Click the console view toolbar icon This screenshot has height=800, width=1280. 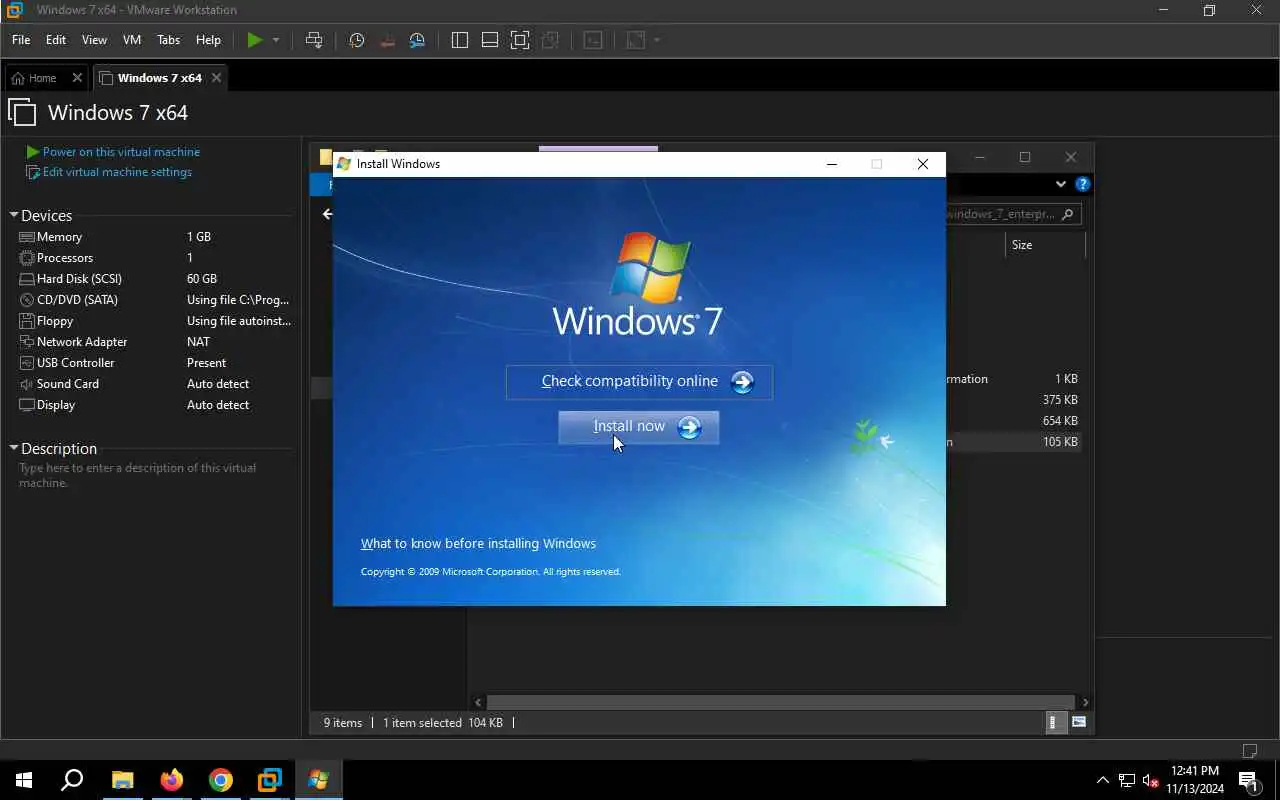pos(593,40)
